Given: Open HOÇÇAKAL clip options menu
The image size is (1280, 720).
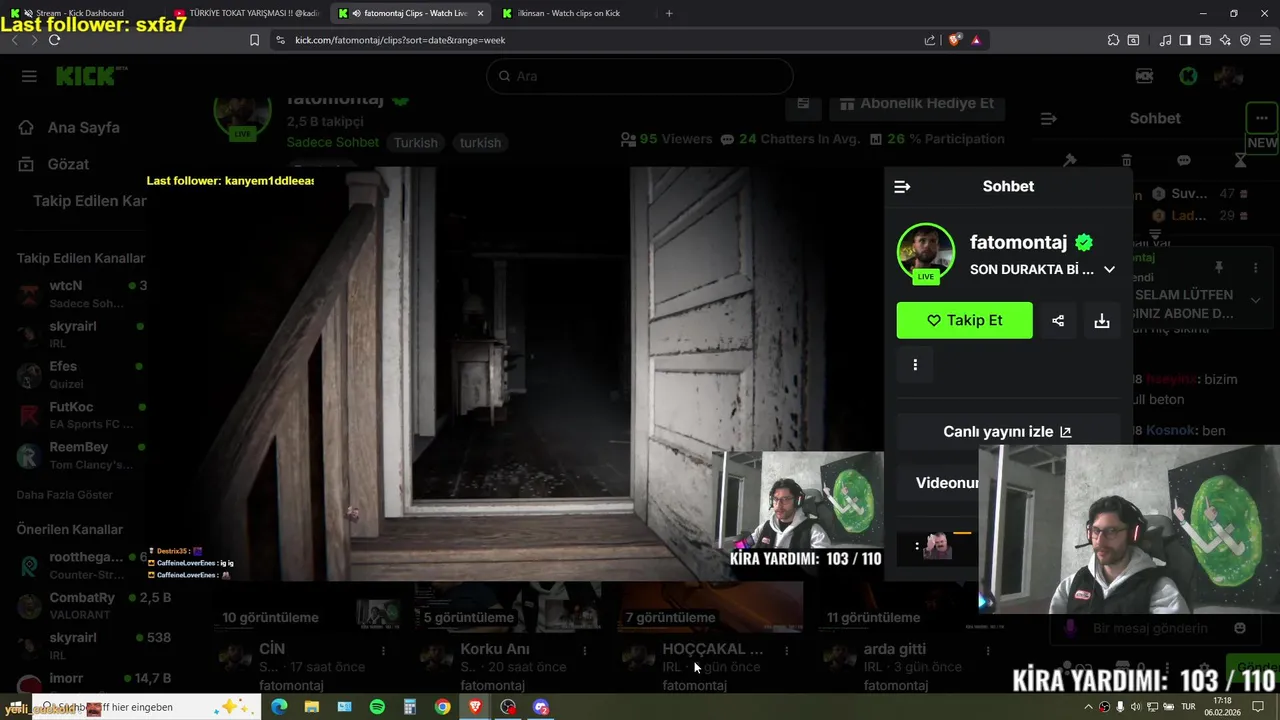Looking at the screenshot, I should point(787,650).
